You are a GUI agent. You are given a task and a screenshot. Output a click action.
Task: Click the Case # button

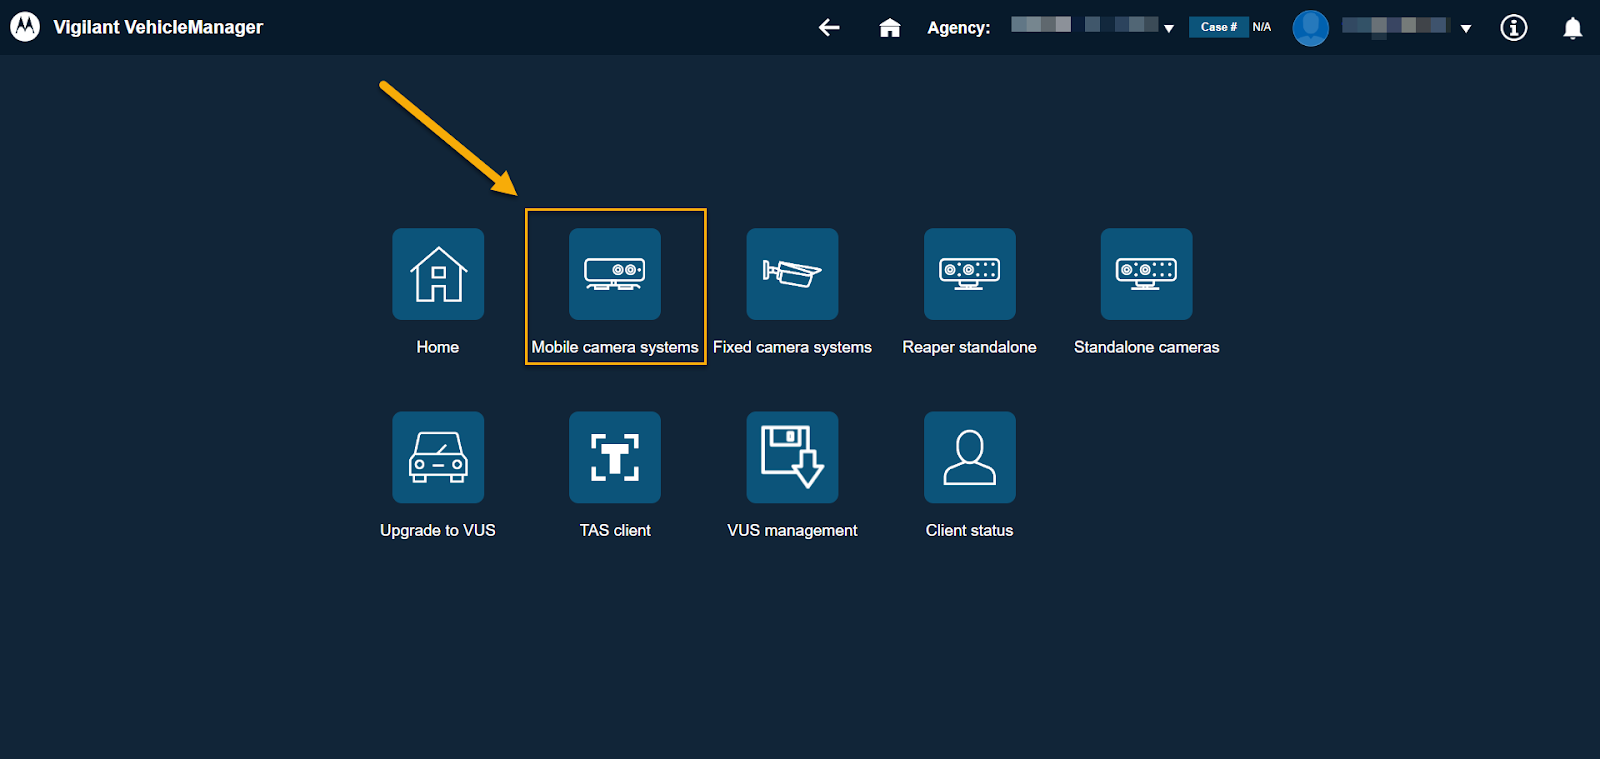(x=1218, y=27)
